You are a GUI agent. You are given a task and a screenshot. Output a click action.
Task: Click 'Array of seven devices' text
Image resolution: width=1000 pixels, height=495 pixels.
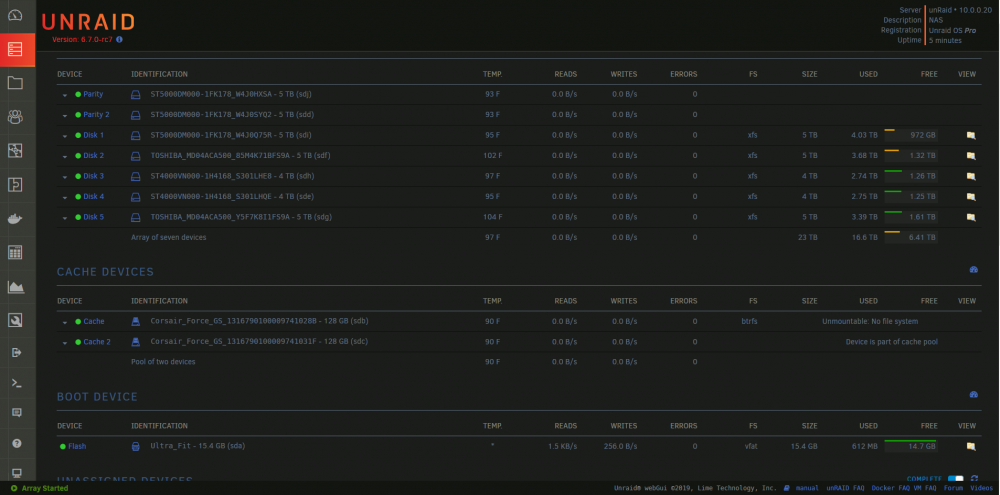(x=168, y=237)
